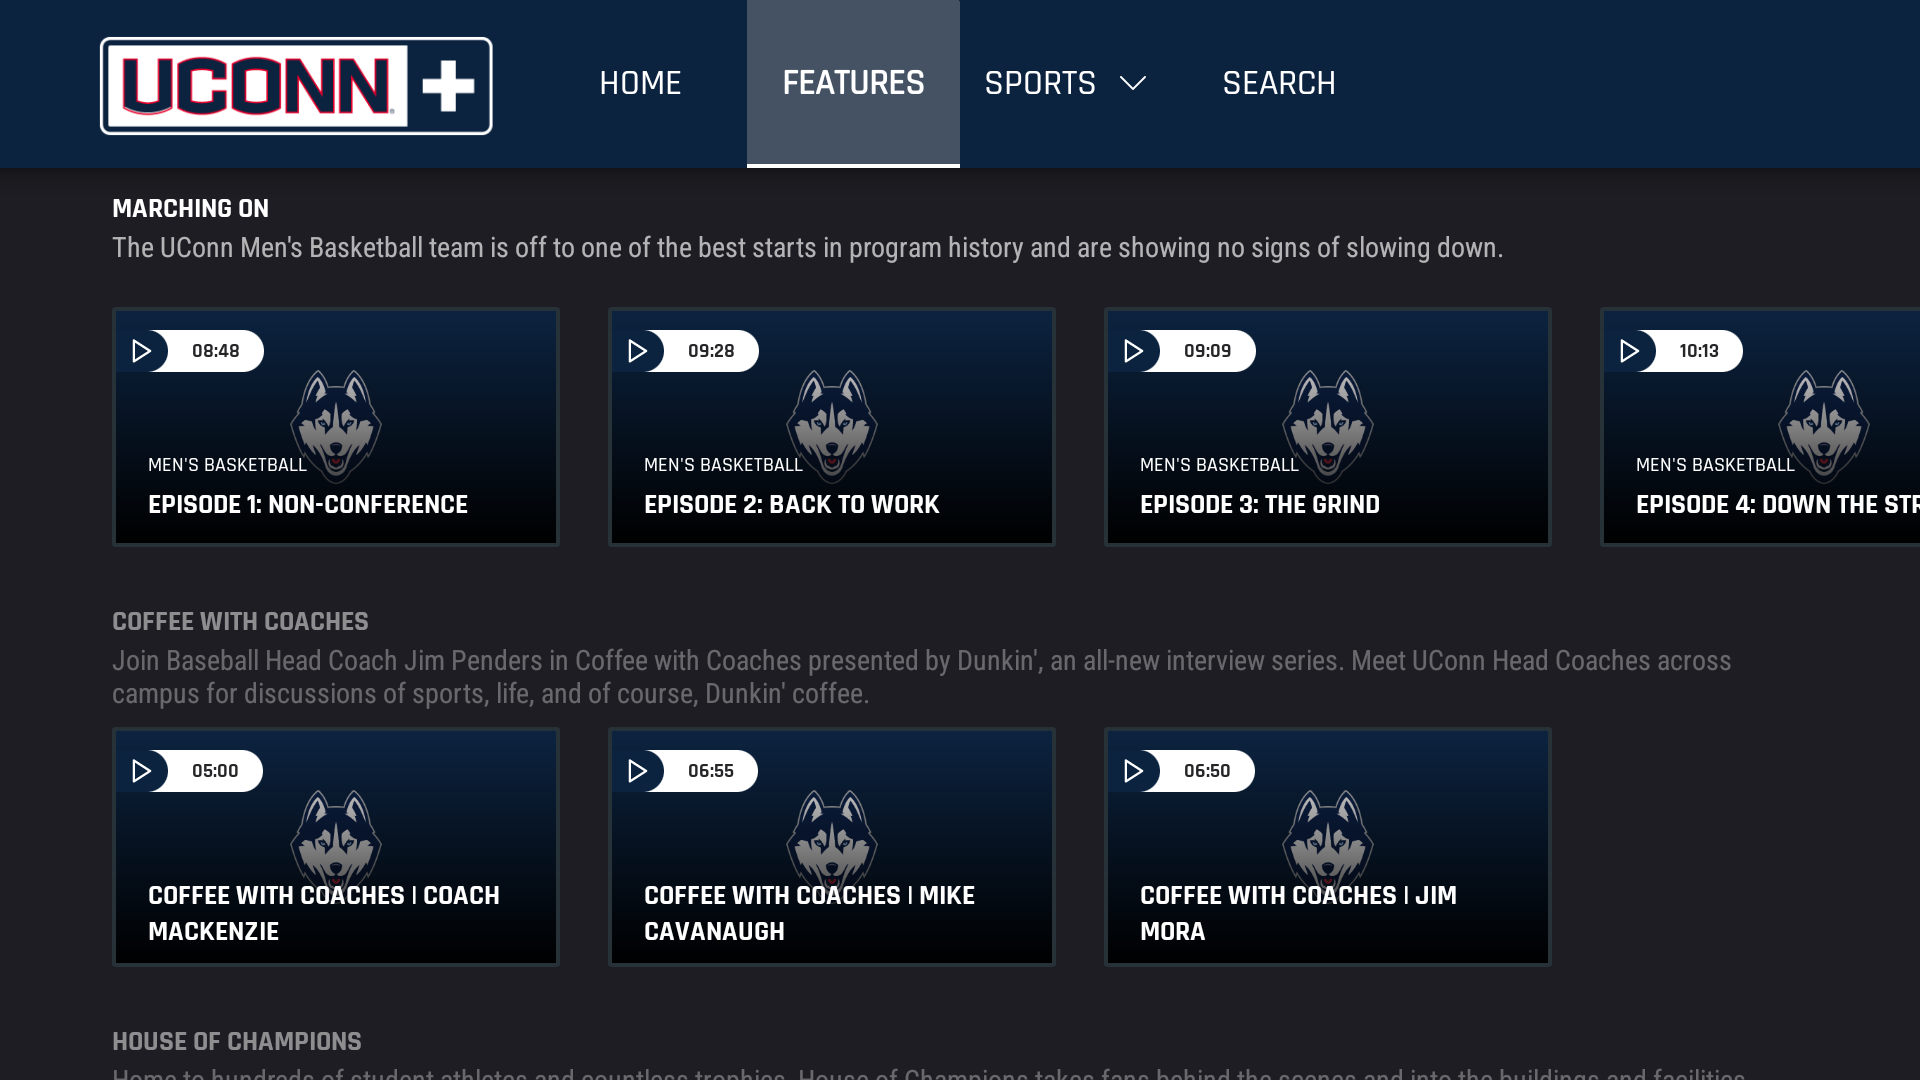Open Episode 2: Back to Work video
This screenshot has width=1920, height=1080.
coord(831,426)
